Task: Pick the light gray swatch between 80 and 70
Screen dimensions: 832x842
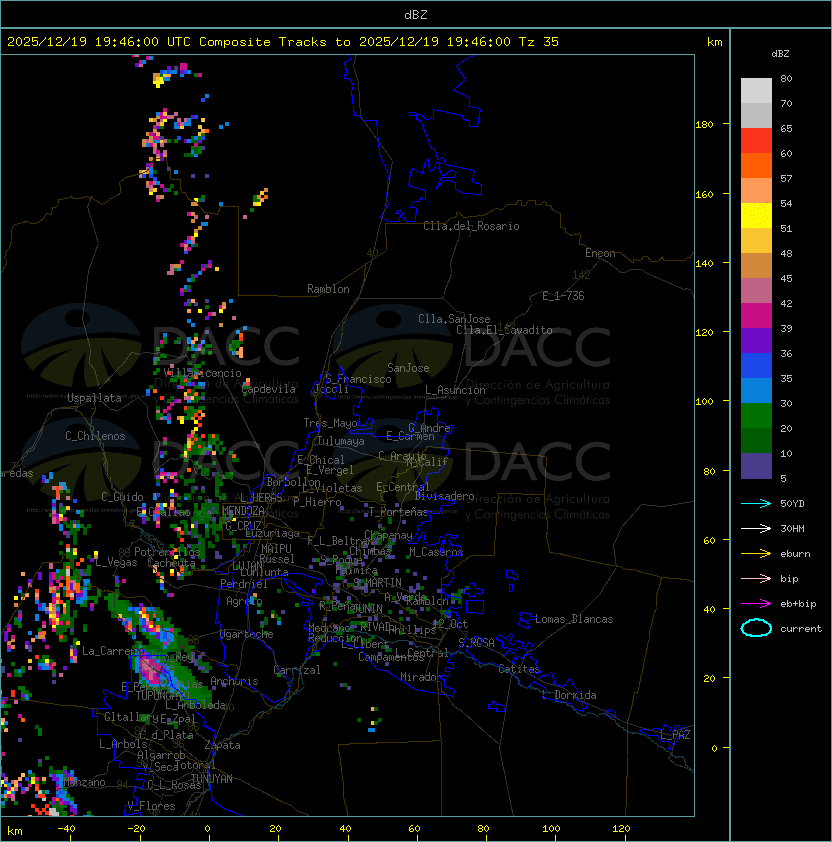Action: (x=756, y=91)
